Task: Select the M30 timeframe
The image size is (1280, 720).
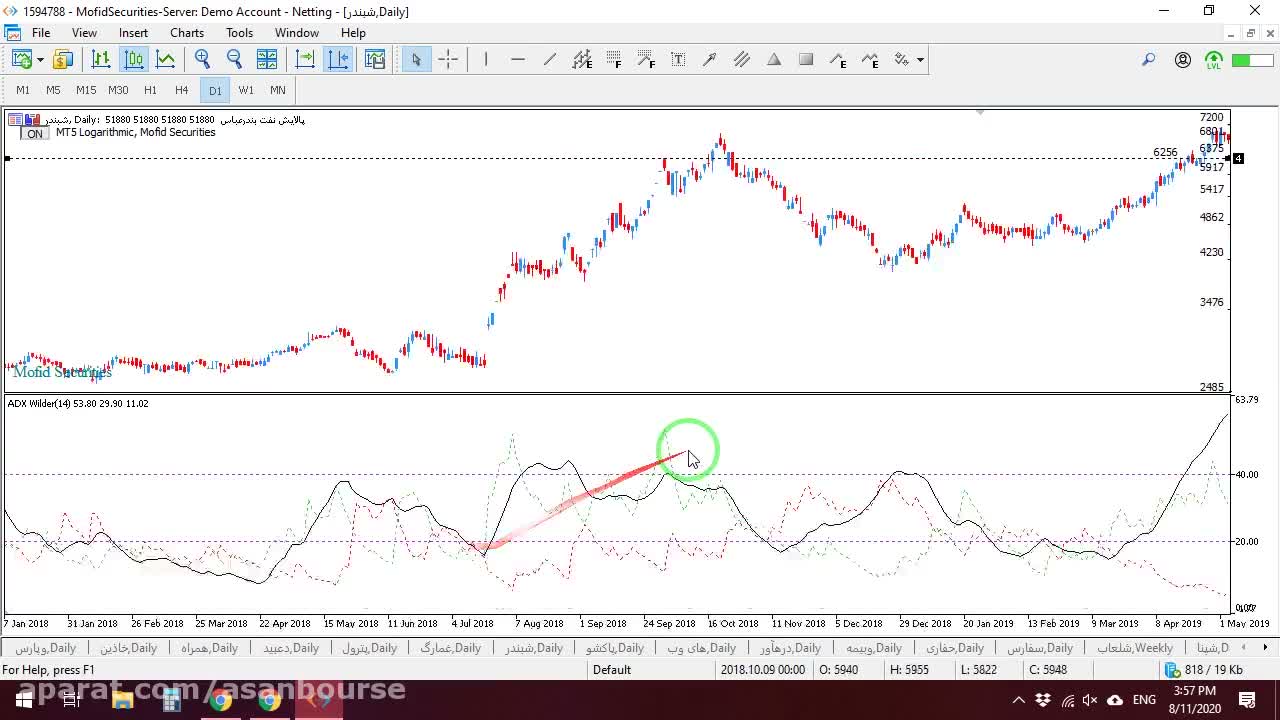Action: coord(118,90)
